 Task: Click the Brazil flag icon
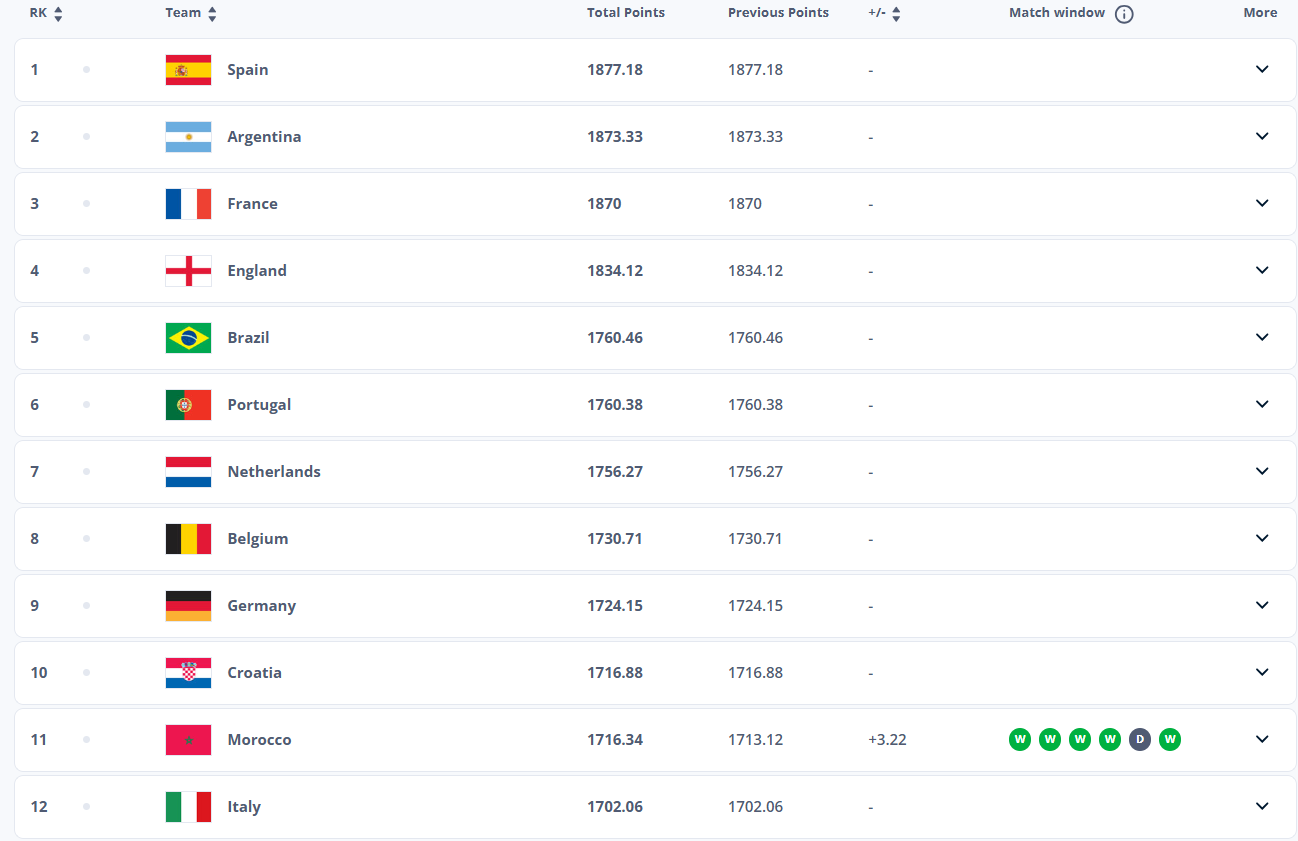188,338
